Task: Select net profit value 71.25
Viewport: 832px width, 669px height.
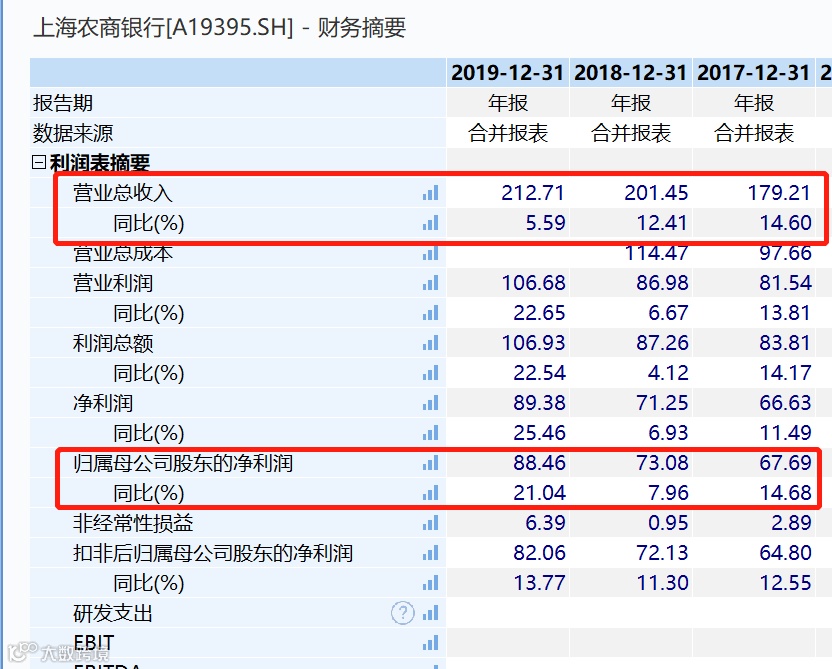Action: pos(662,403)
